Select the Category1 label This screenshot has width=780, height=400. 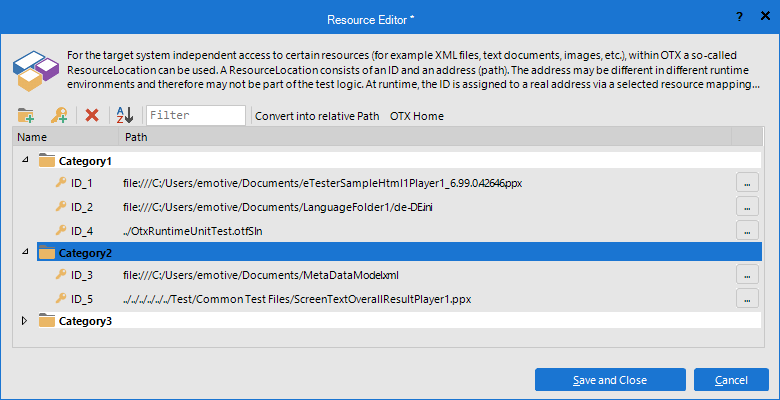pyautogui.click(x=85, y=161)
